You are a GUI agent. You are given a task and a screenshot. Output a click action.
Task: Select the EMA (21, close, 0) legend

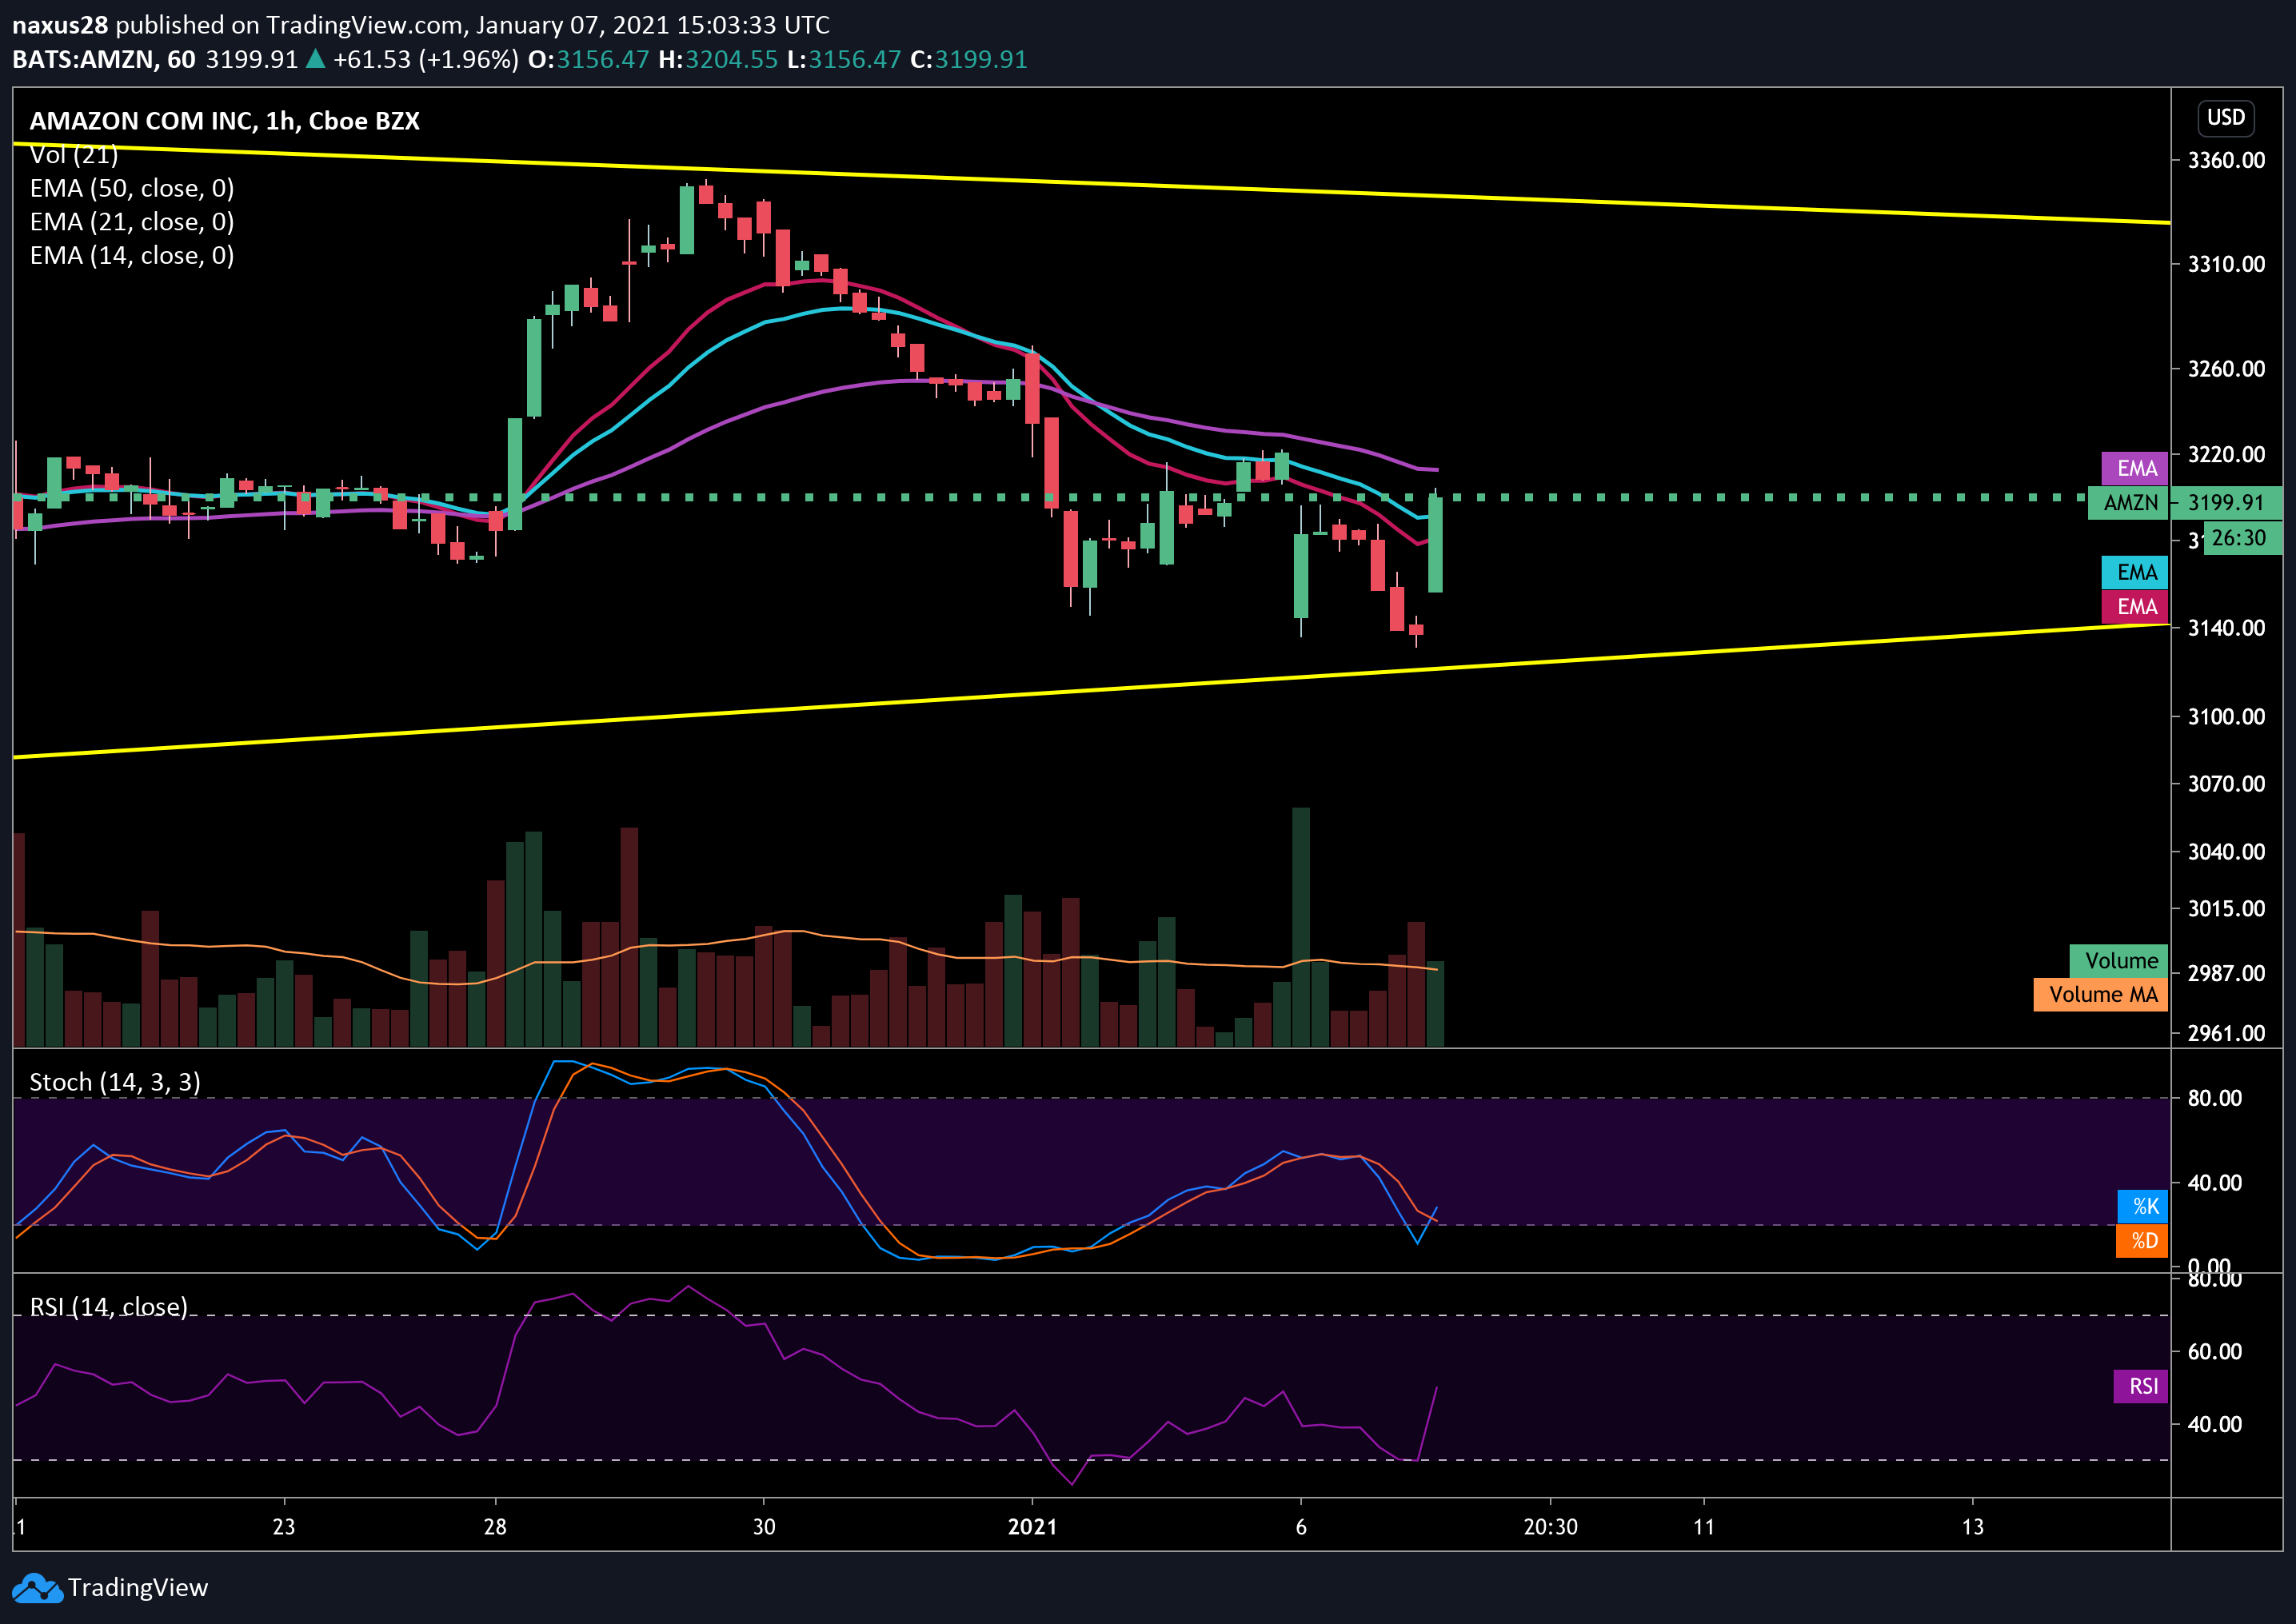click(132, 222)
